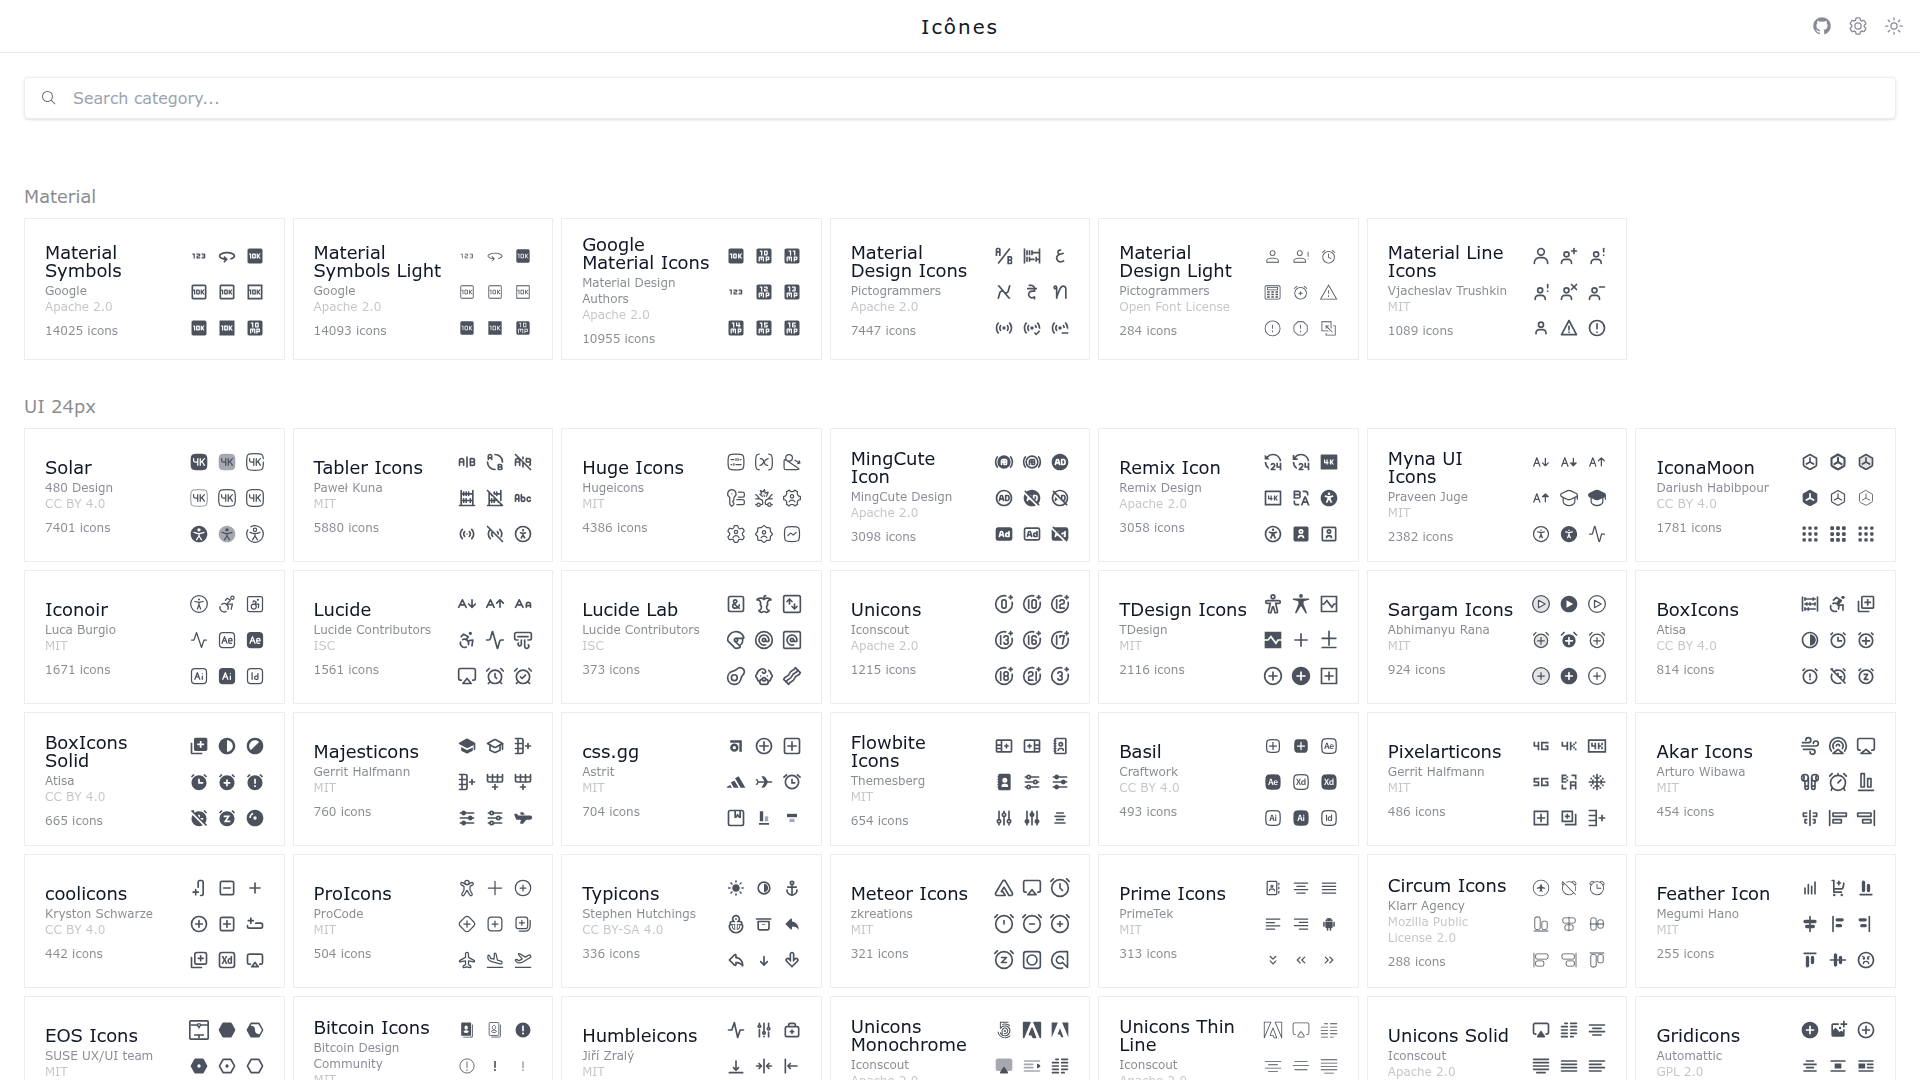The image size is (1920, 1080).
Task: Open the BoxIcons 814 icons card
Action: pyautogui.click(x=1765, y=637)
